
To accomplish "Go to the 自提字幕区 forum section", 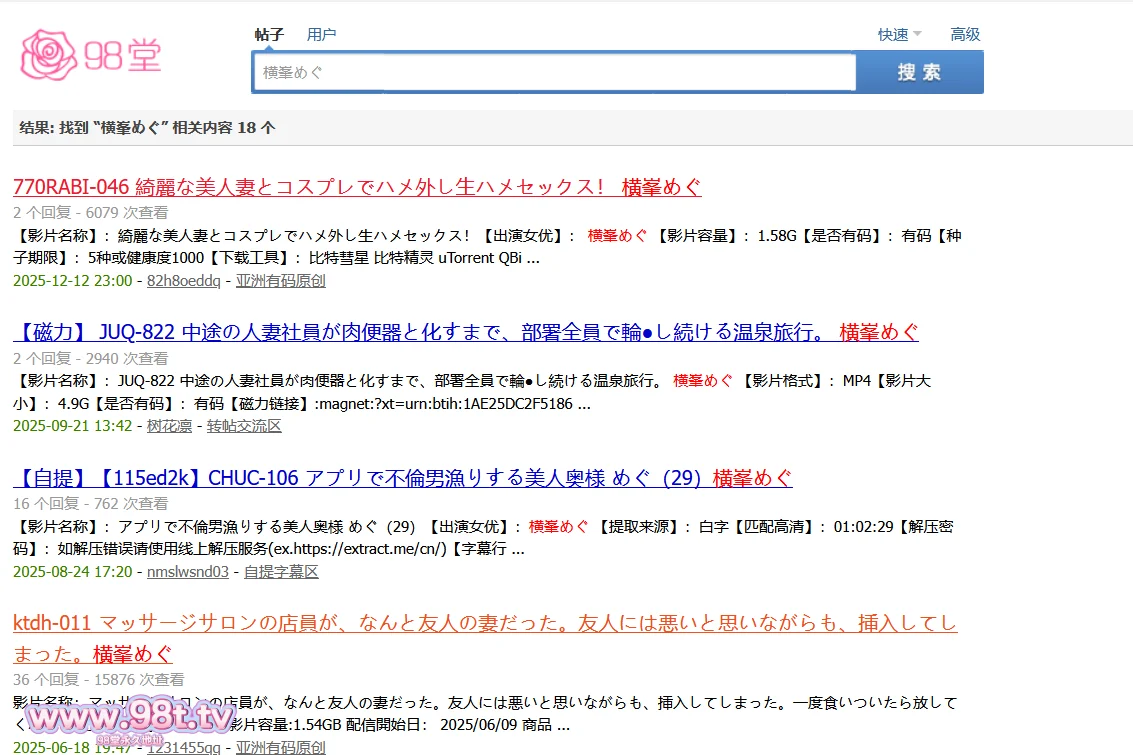I will (281, 572).
